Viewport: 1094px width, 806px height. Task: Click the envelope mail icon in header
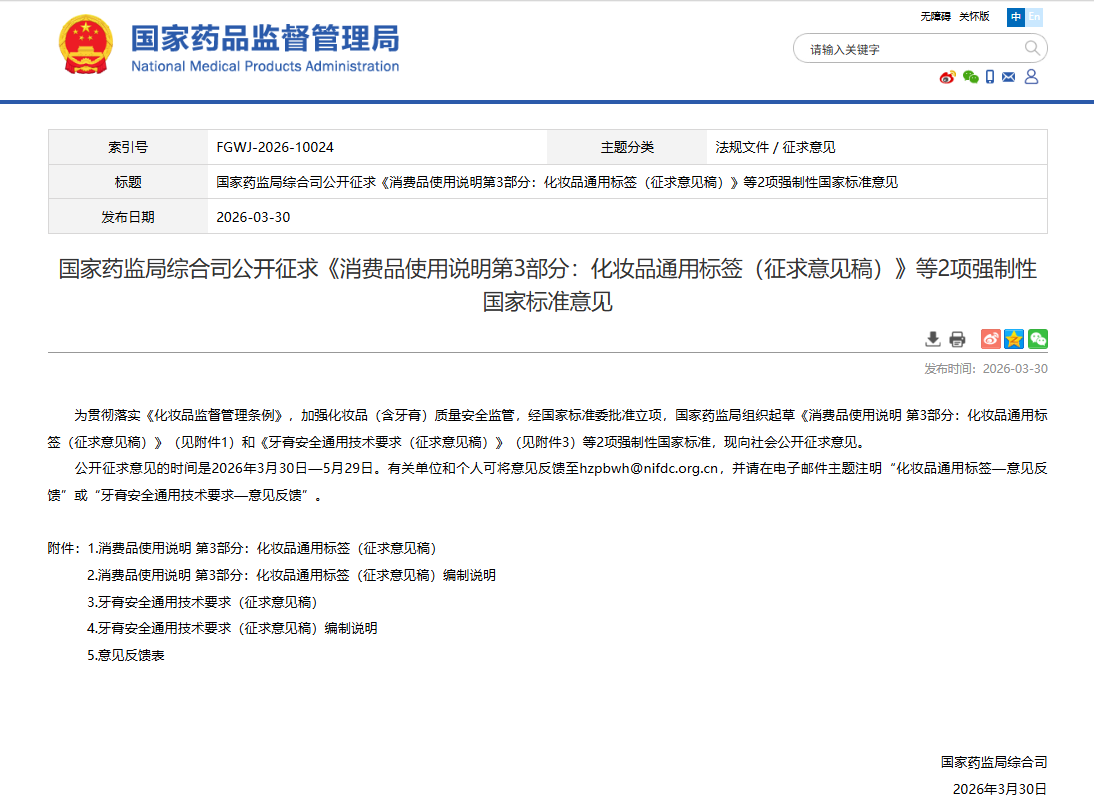(x=1009, y=77)
